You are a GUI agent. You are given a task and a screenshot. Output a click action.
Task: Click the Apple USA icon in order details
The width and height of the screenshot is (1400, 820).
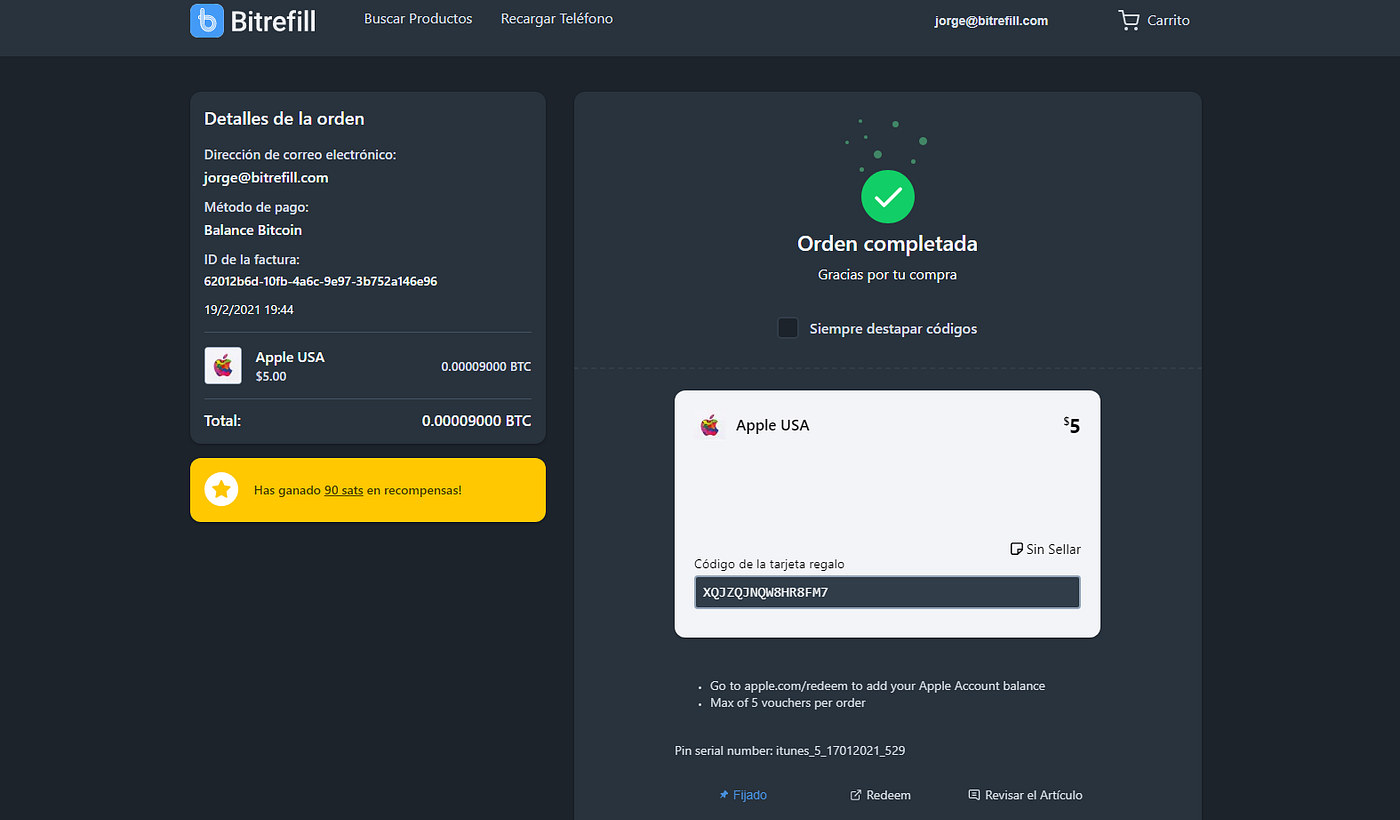223,366
